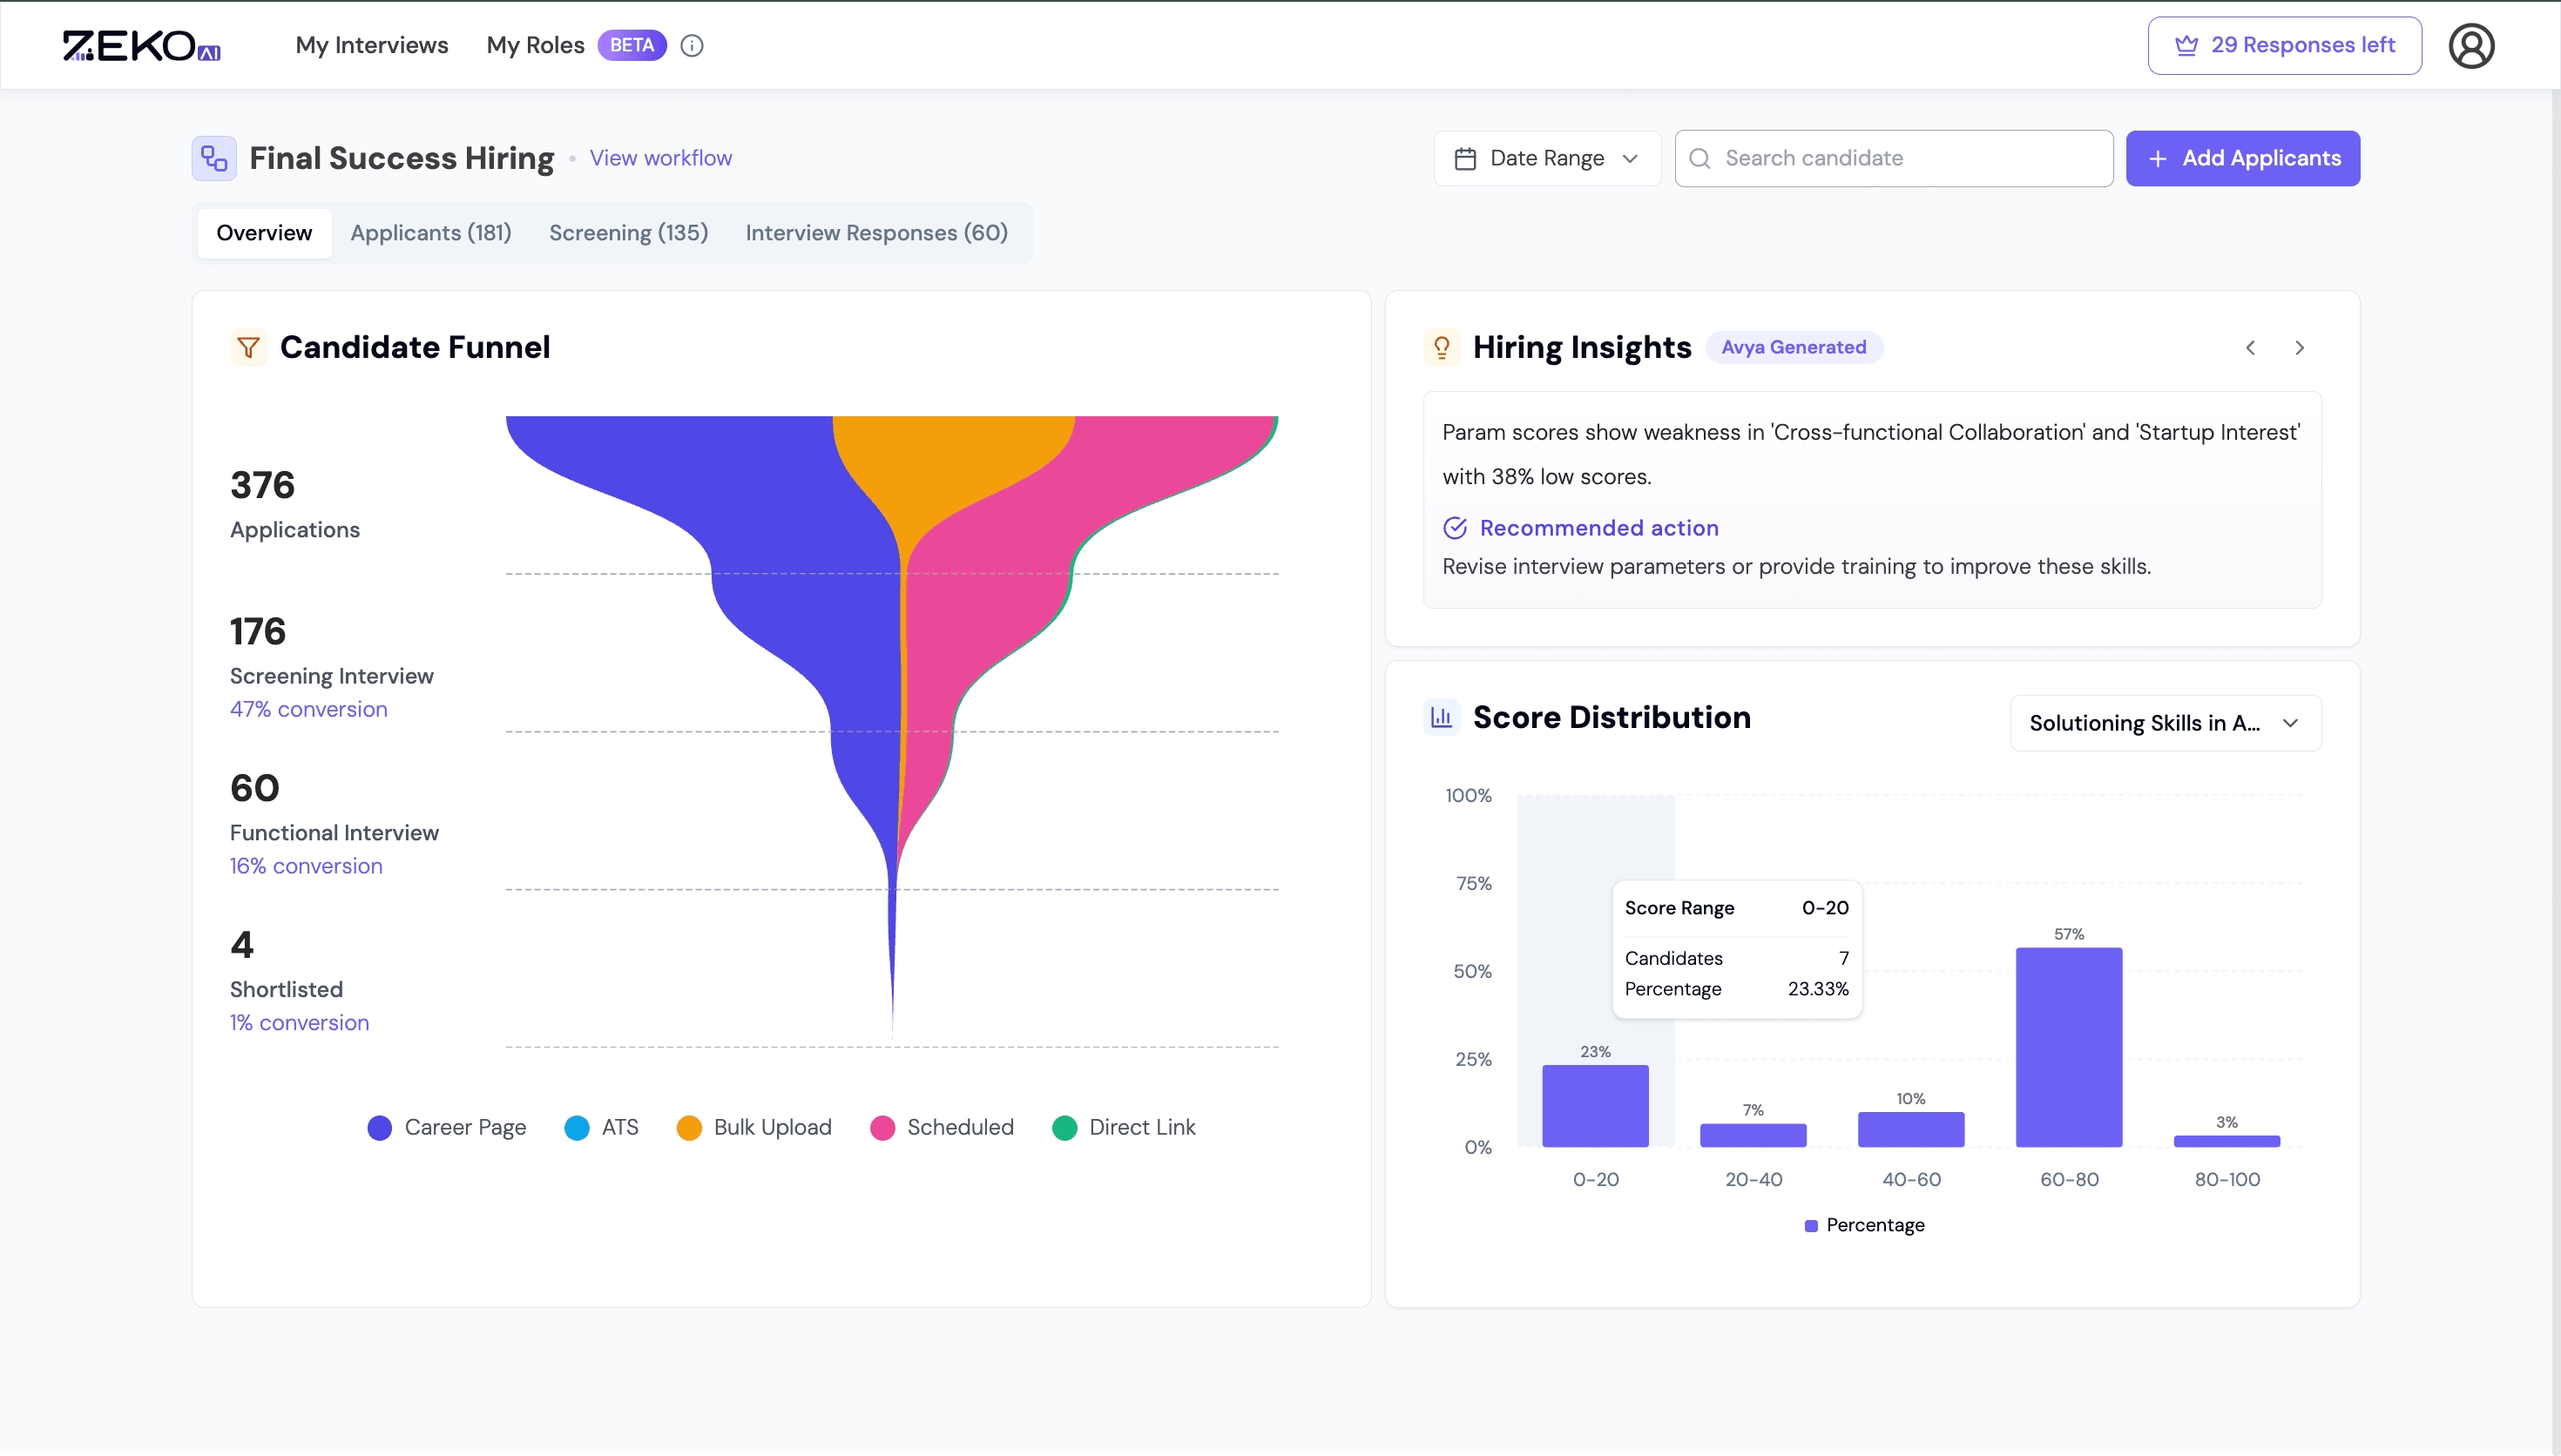Click the calendar icon in Date Range
2561x1456 pixels.
tap(1466, 158)
